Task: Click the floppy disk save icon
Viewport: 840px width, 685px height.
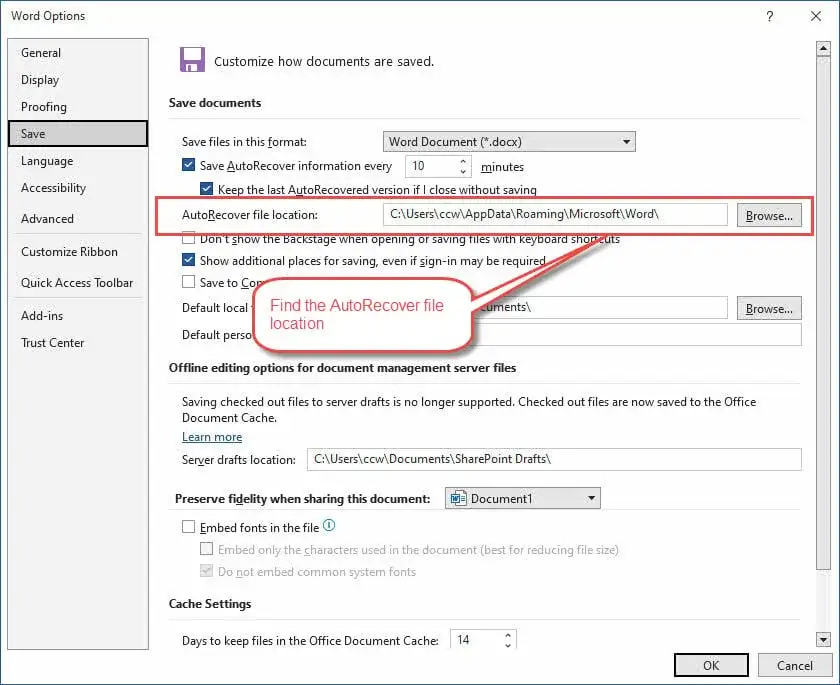Action: pyautogui.click(x=191, y=59)
